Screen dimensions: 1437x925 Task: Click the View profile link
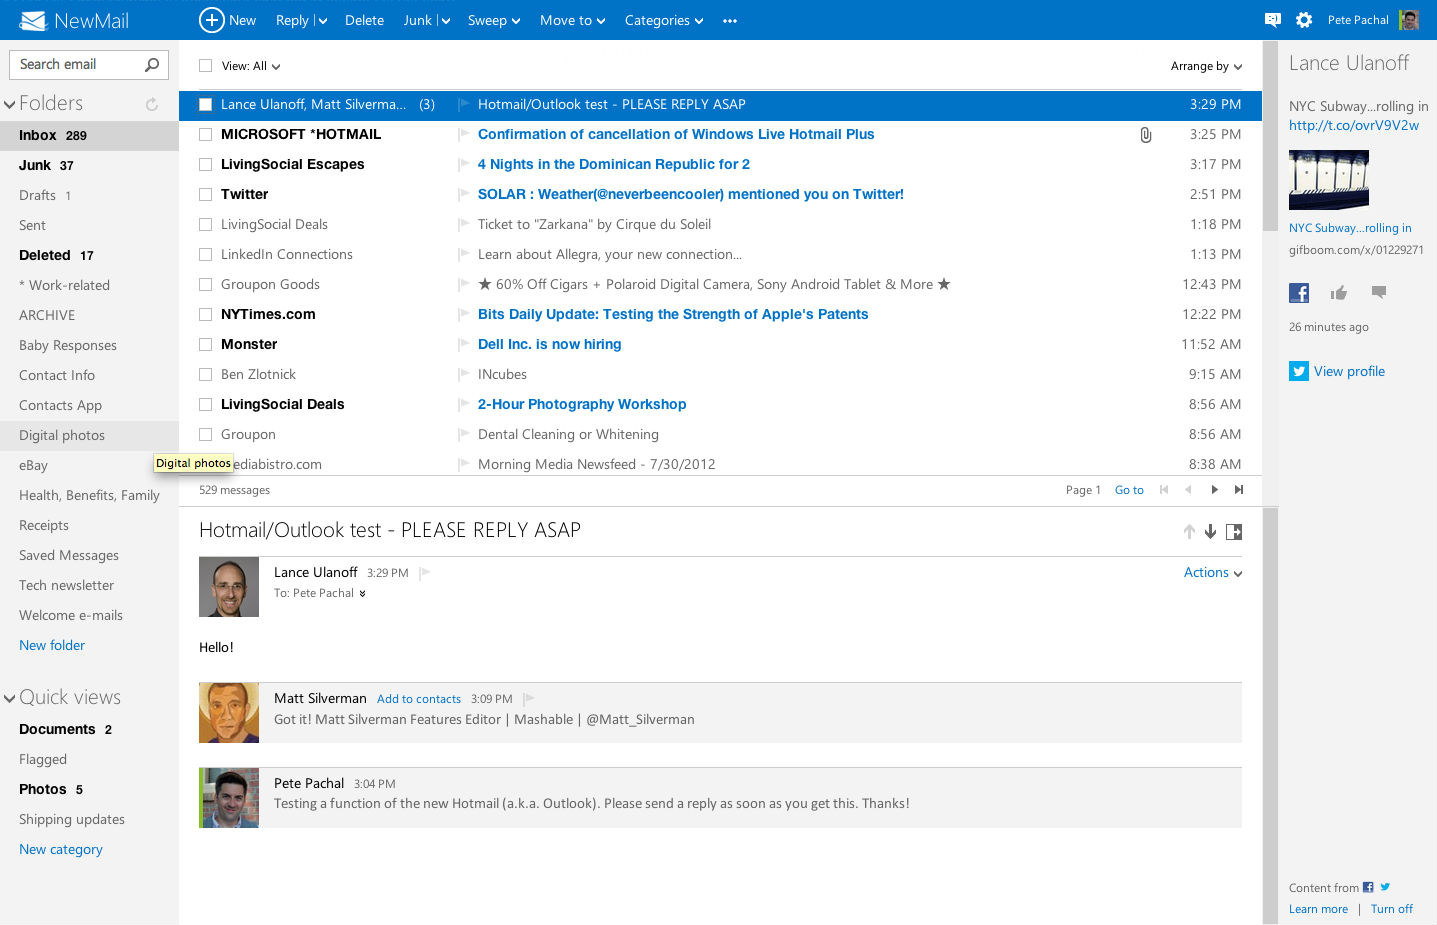[1349, 371]
